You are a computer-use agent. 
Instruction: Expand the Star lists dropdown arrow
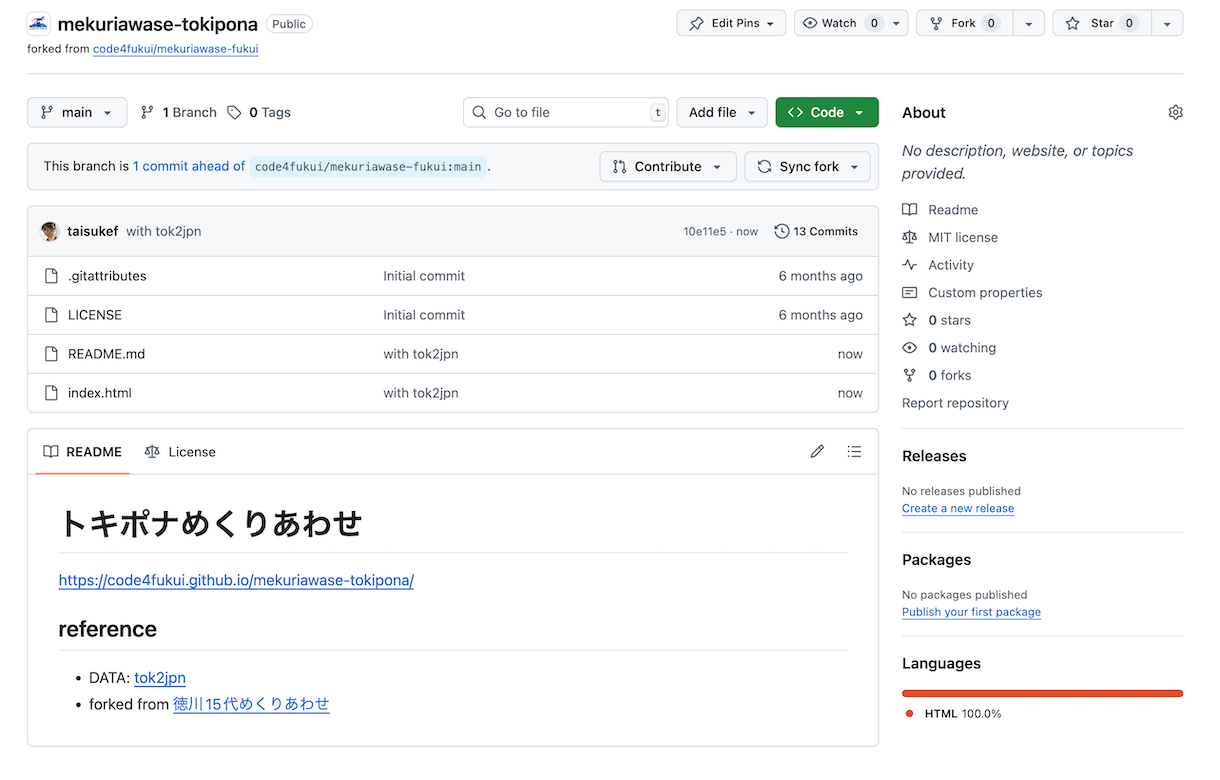tap(1167, 23)
